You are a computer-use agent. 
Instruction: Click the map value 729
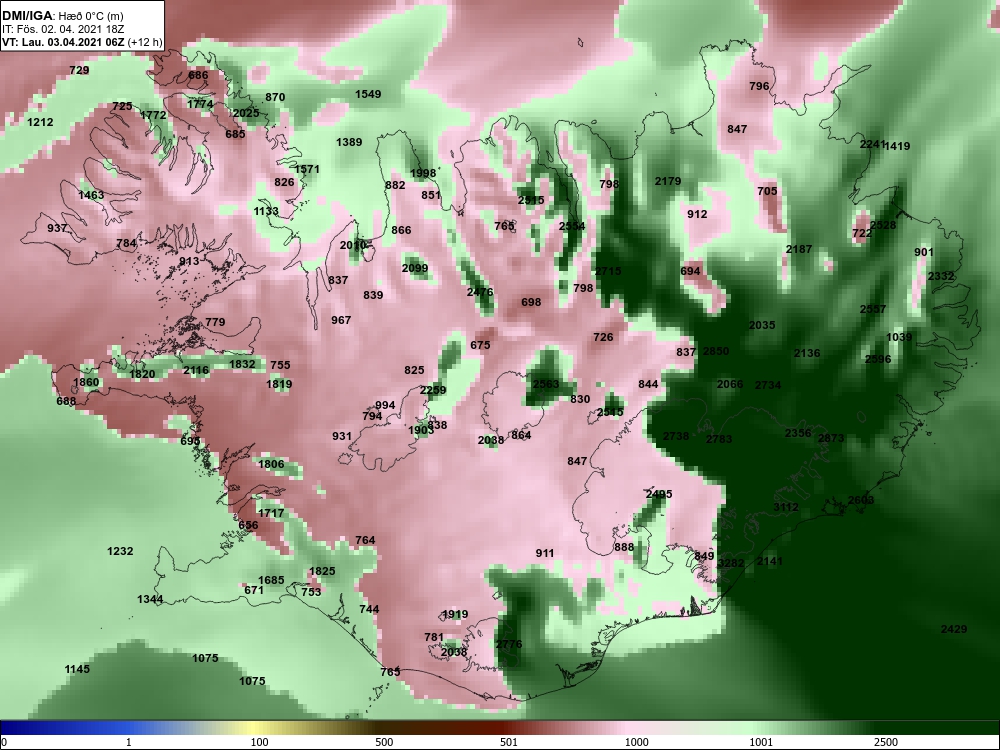79,70
